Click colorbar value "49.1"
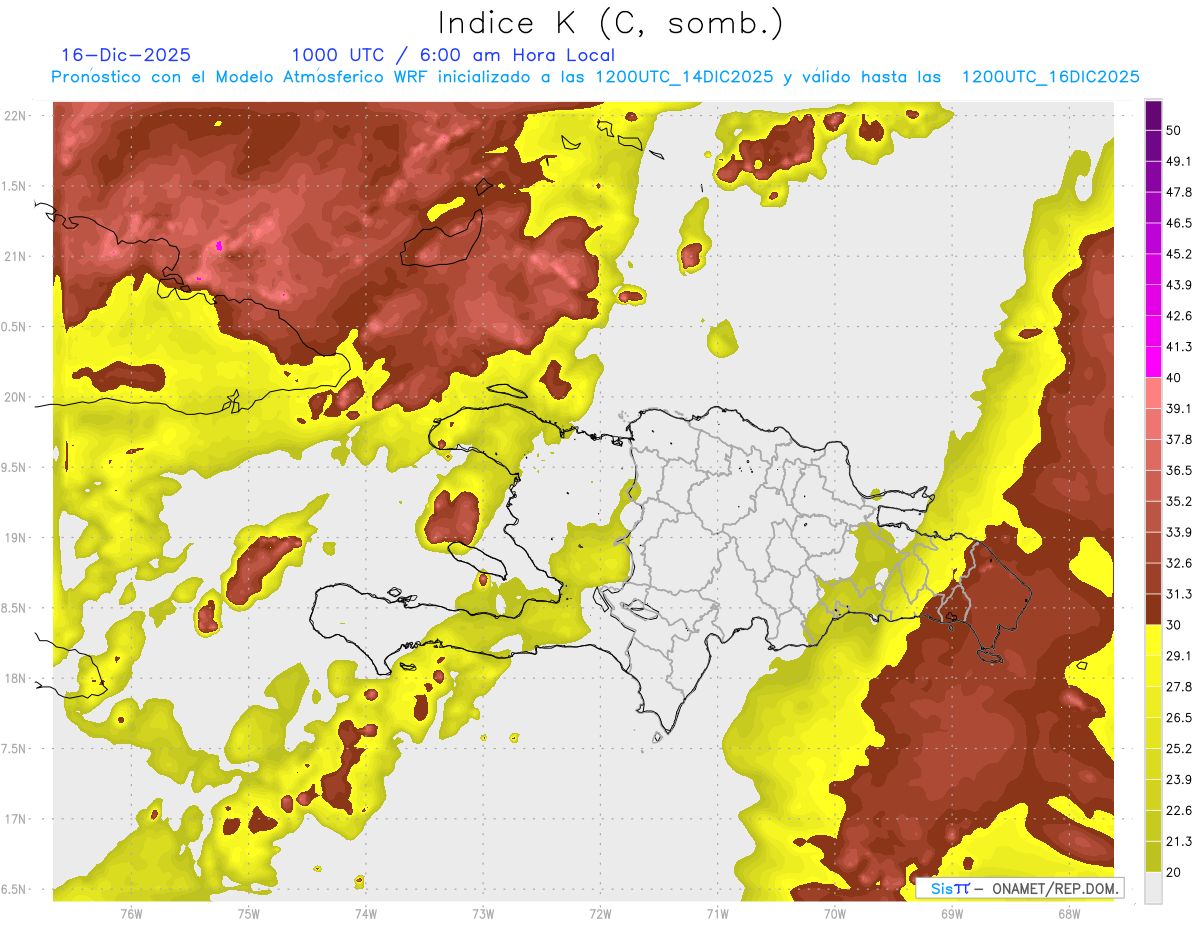1200x927 pixels. (x=1179, y=161)
